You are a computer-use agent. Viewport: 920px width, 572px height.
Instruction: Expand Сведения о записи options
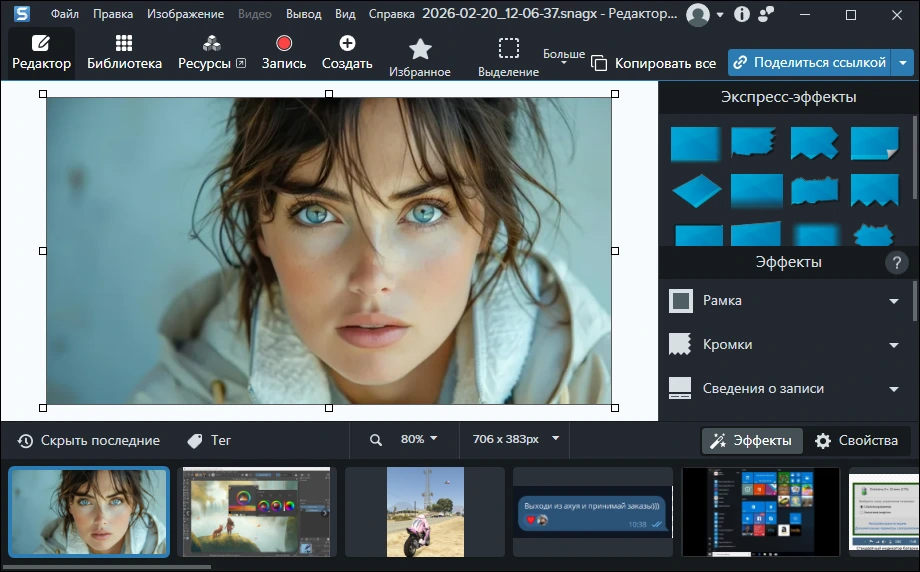coord(894,389)
